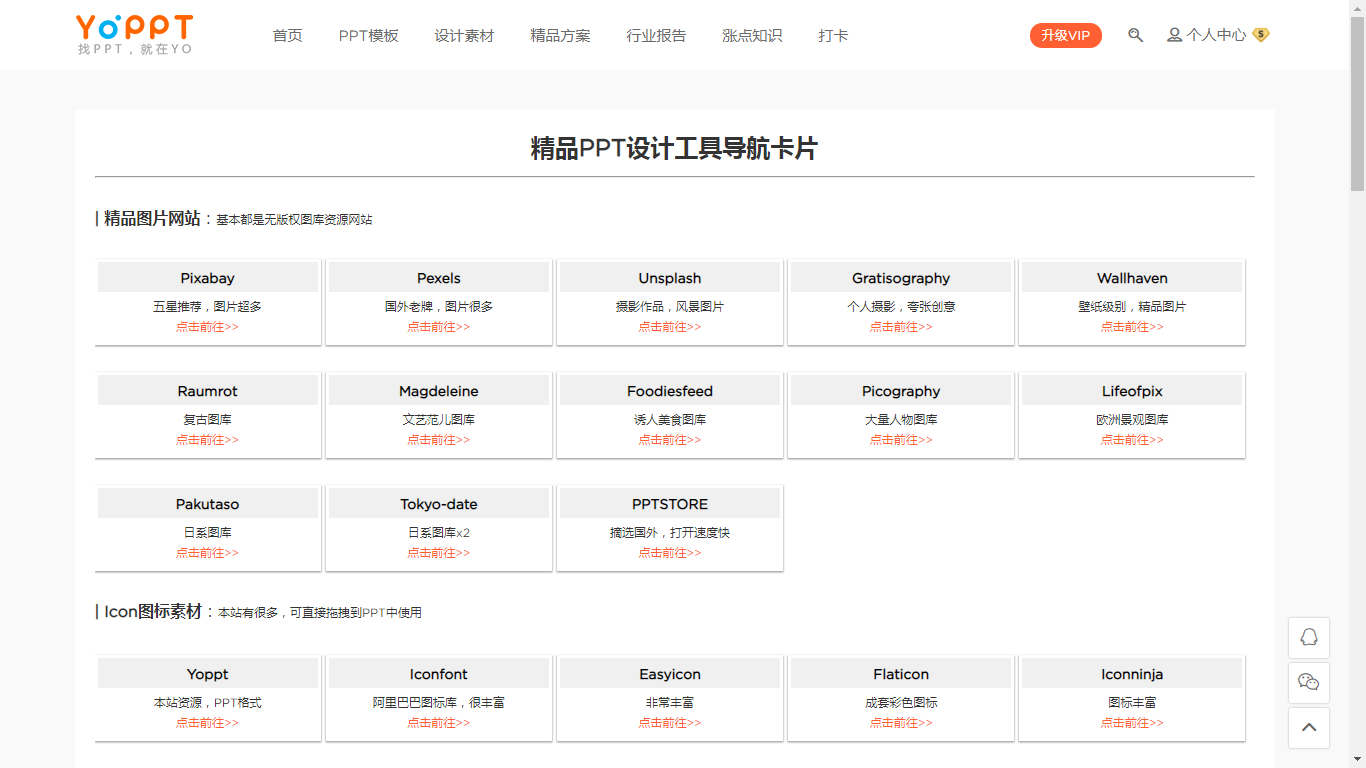Screen dimensions: 1366x768
Task: Click 点击前往 under Foodiesfeed
Action: pyautogui.click(x=670, y=440)
